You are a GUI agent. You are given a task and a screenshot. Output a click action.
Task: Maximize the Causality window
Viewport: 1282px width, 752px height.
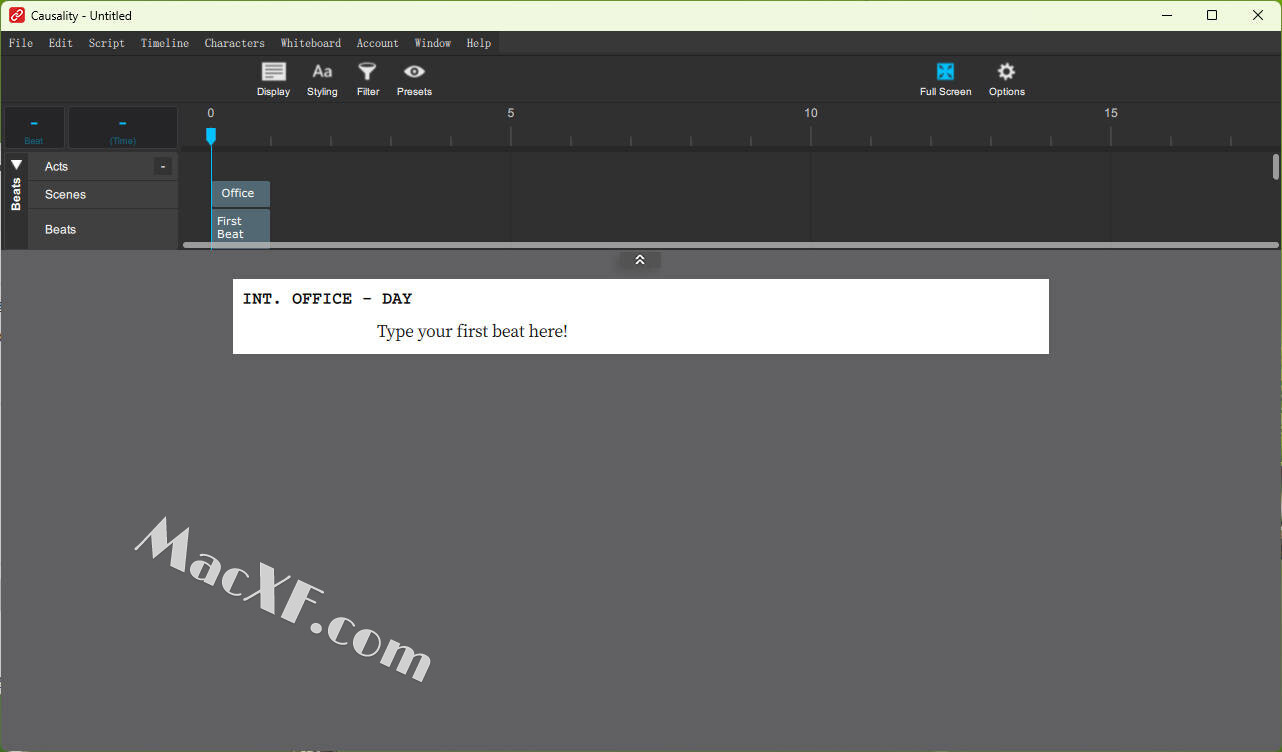coord(1212,15)
